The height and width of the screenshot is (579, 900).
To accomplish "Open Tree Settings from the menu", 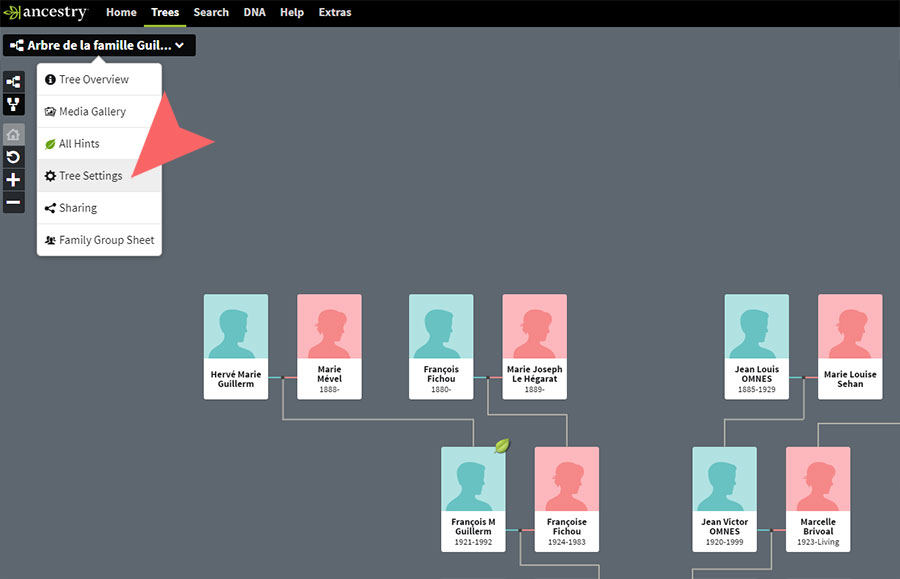I will [90, 176].
